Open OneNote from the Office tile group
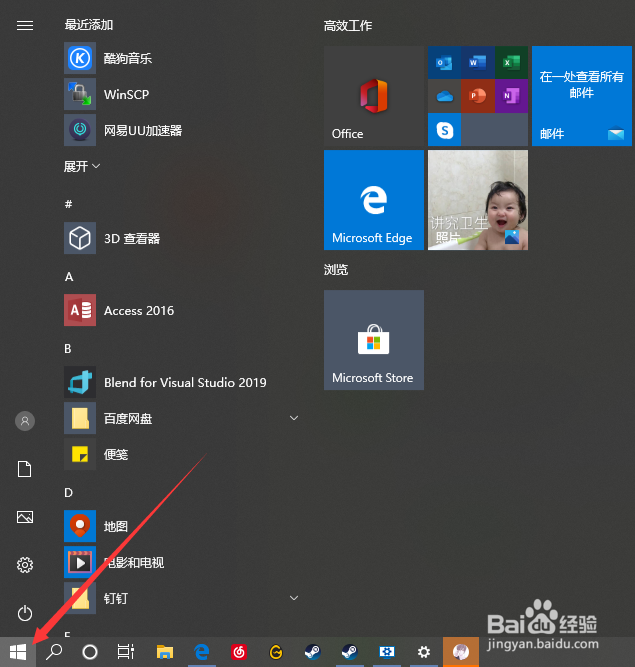Viewport: 635px width, 667px height. click(x=511, y=96)
